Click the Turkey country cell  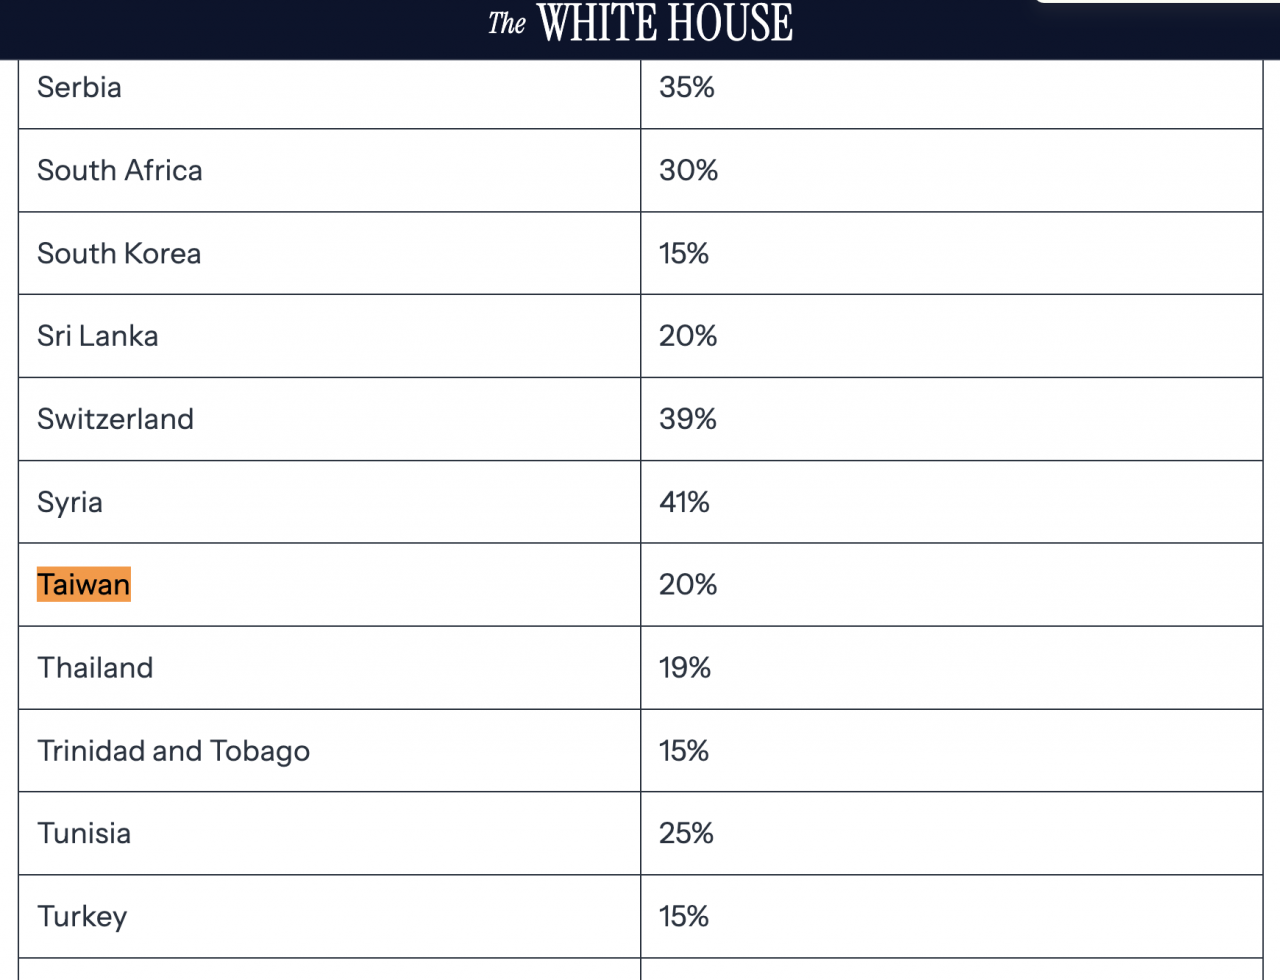click(x=329, y=917)
